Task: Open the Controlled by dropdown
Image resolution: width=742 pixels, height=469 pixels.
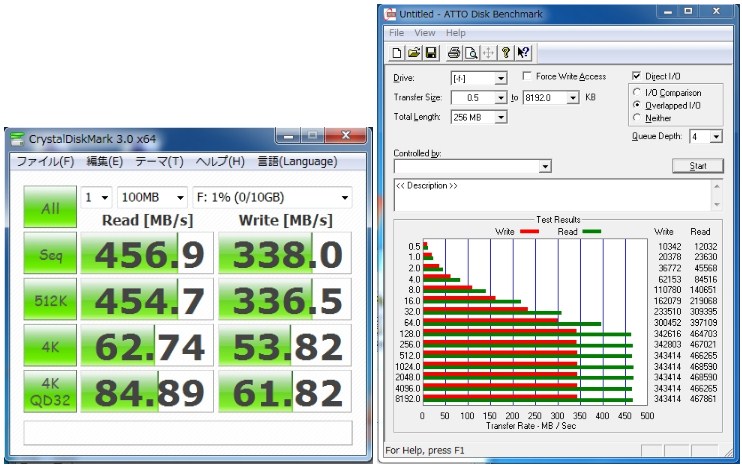Action: 546,166
